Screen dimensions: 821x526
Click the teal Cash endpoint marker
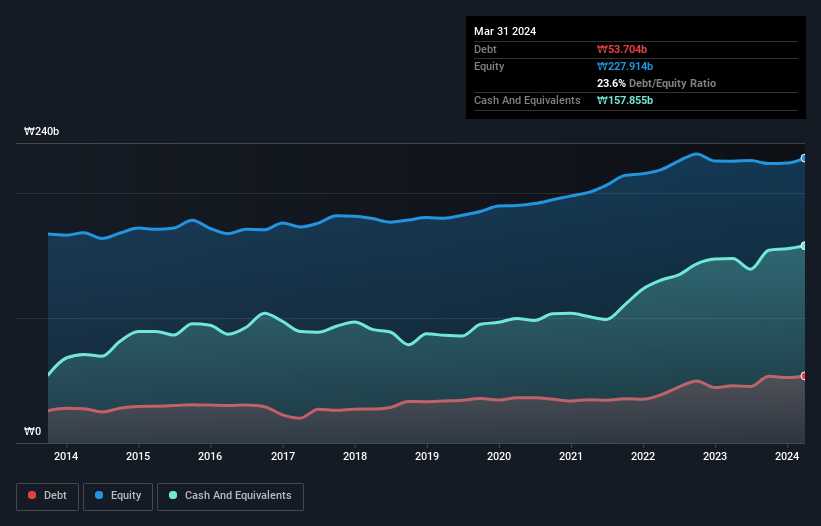804,245
